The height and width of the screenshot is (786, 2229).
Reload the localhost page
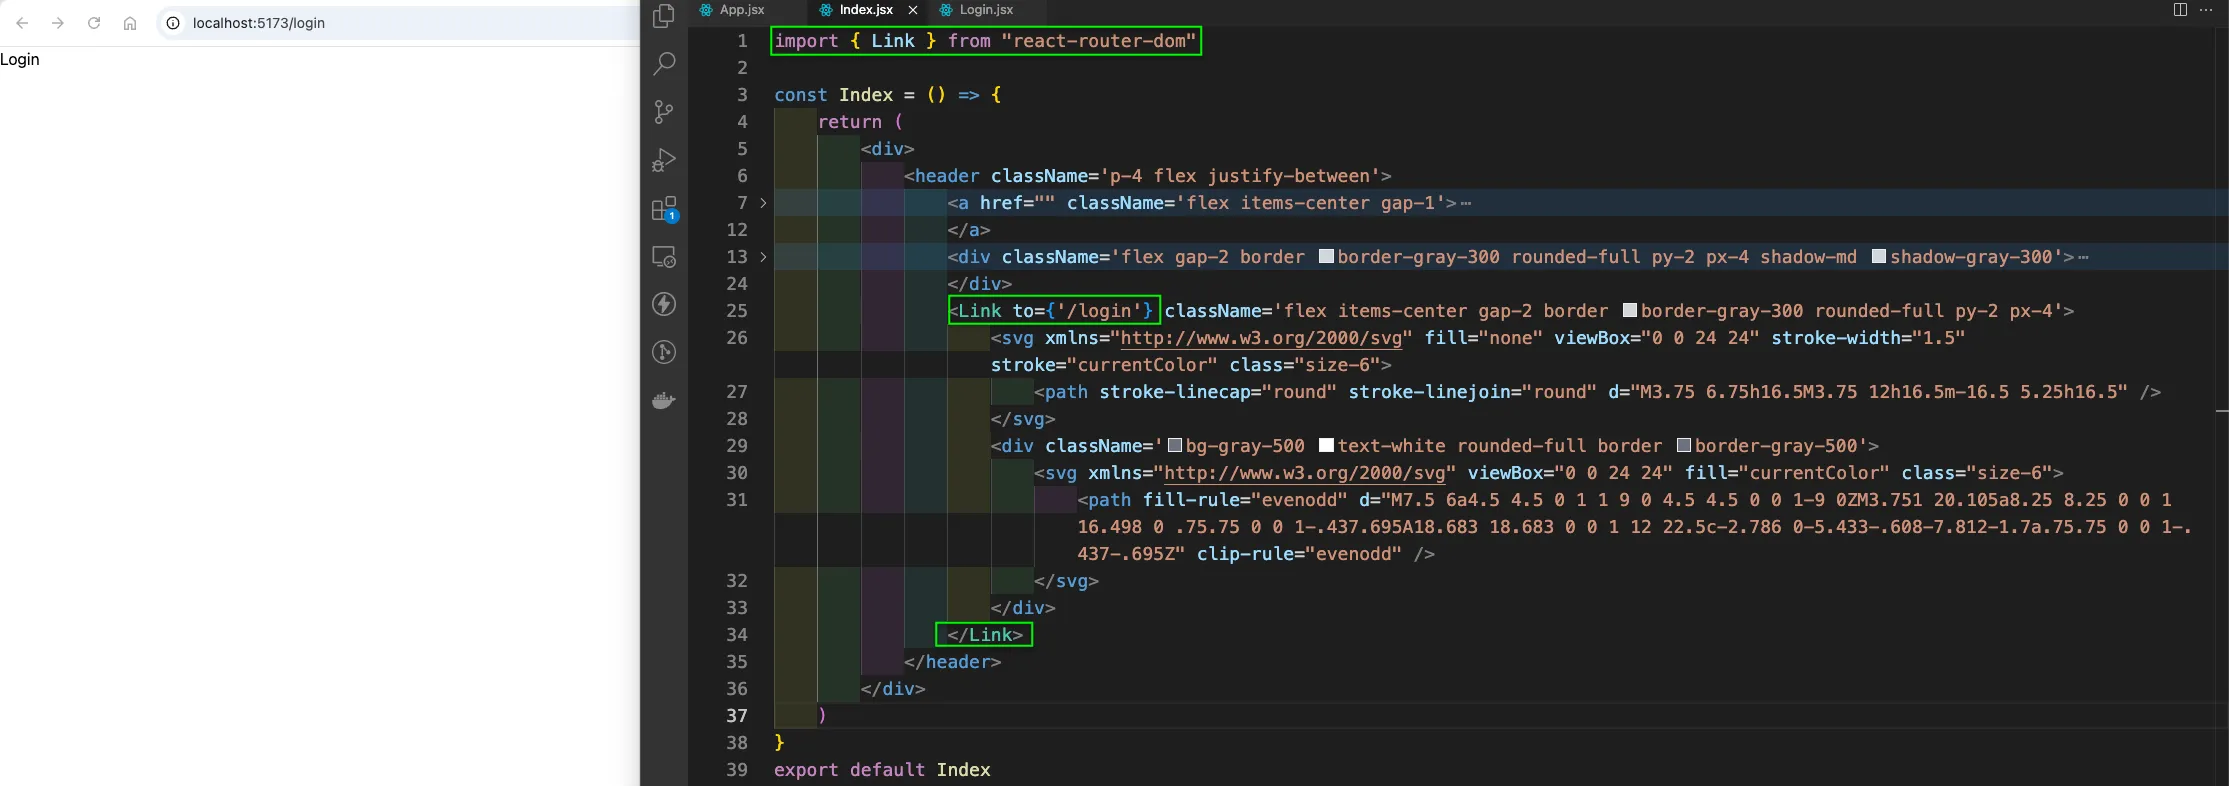[x=94, y=23]
